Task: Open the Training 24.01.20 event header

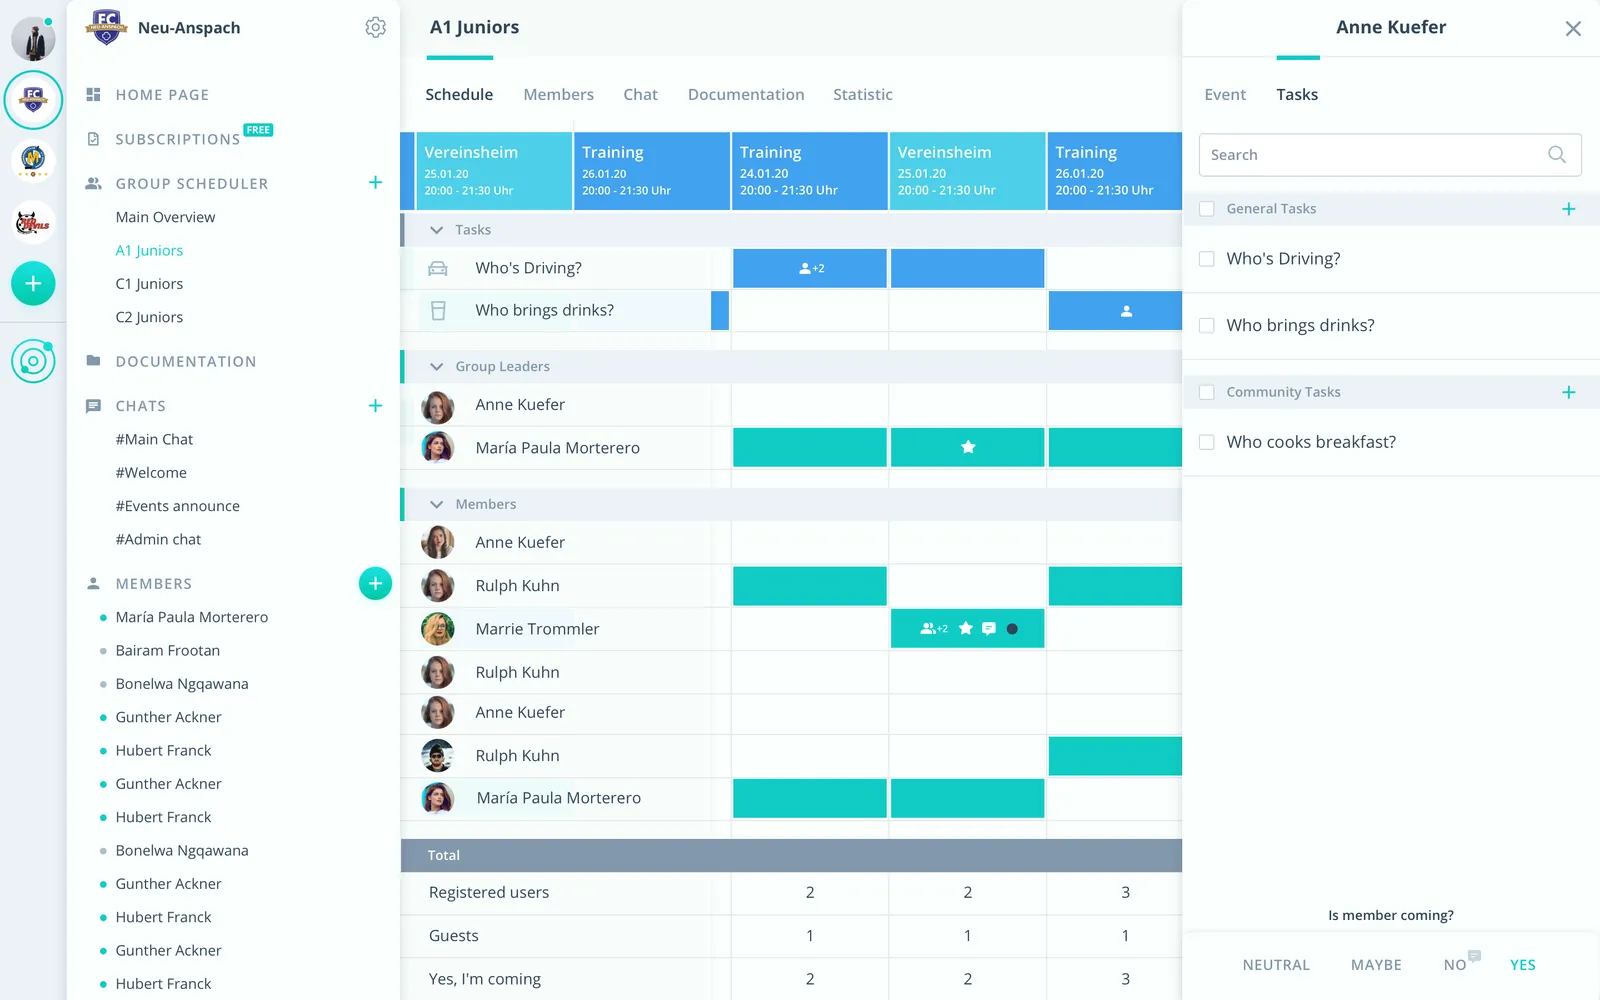Action: 810,171
